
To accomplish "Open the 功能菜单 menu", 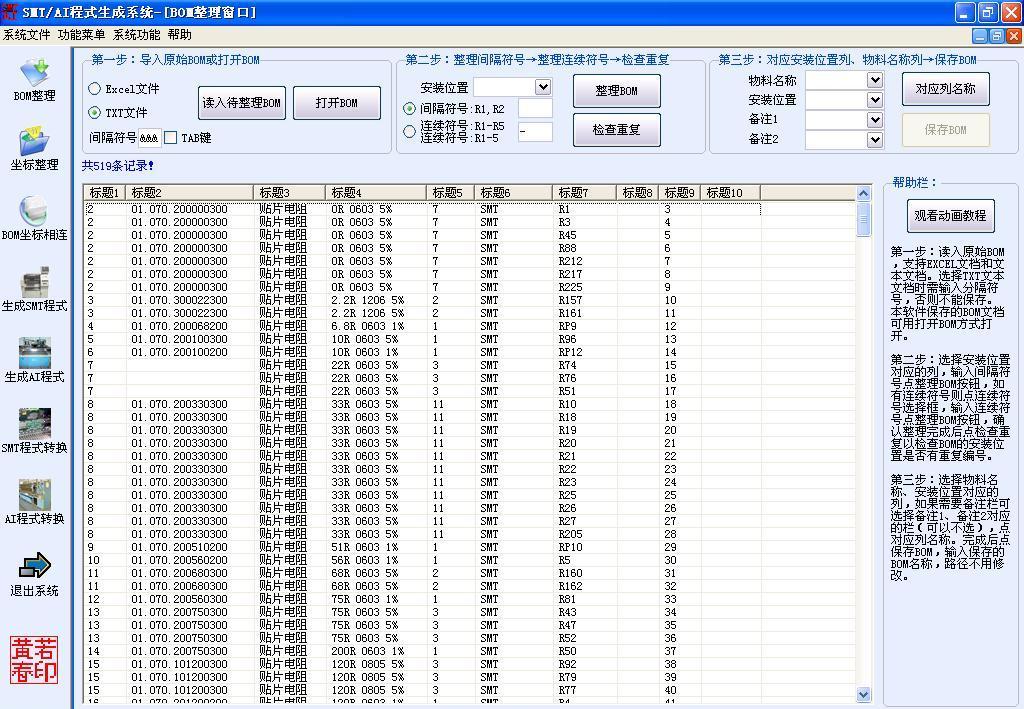I will coord(81,35).
